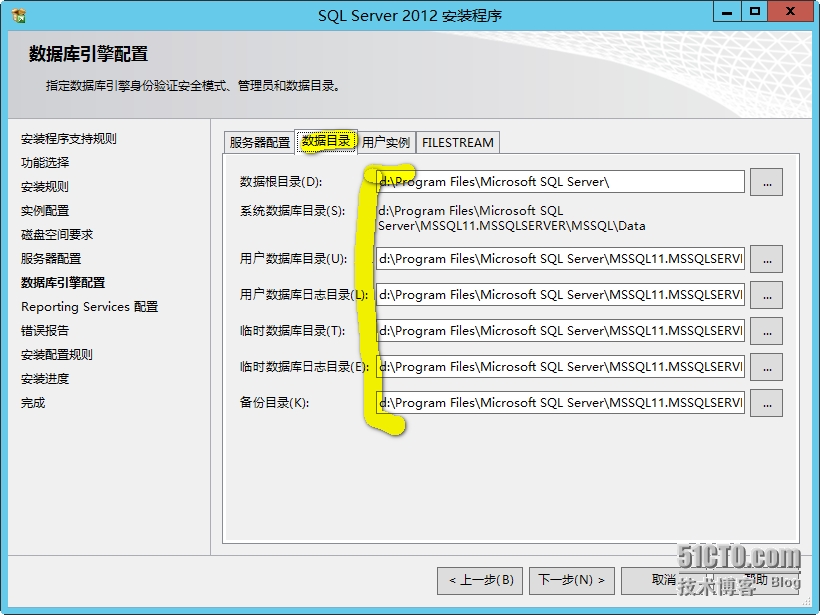Browse for 临时数据库日志目录 folder
Viewport: 820px width, 615px height.
click(x=766, y=367)
